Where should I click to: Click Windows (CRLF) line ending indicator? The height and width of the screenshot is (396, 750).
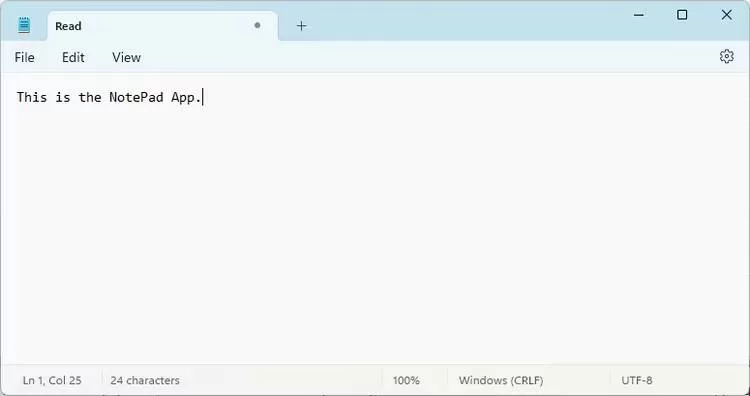(x=501, y=380)
